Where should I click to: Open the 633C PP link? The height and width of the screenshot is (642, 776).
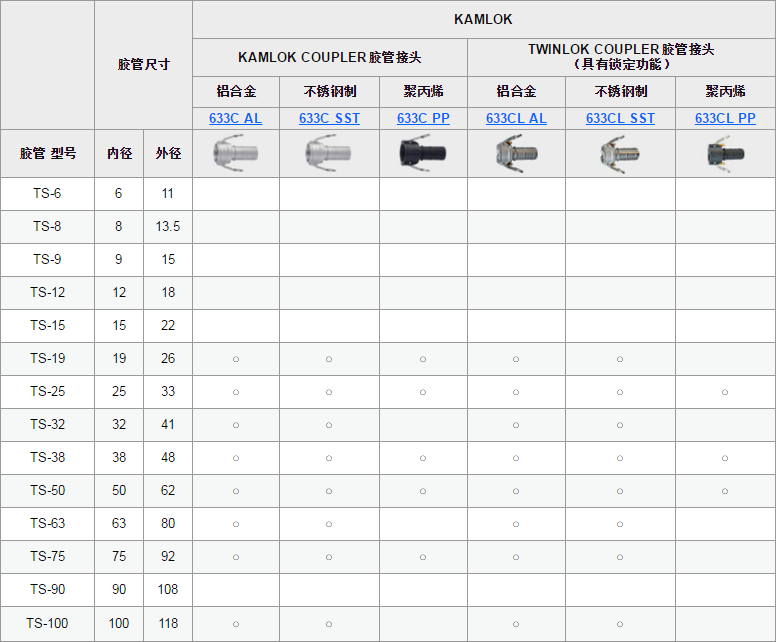point(423,118)
